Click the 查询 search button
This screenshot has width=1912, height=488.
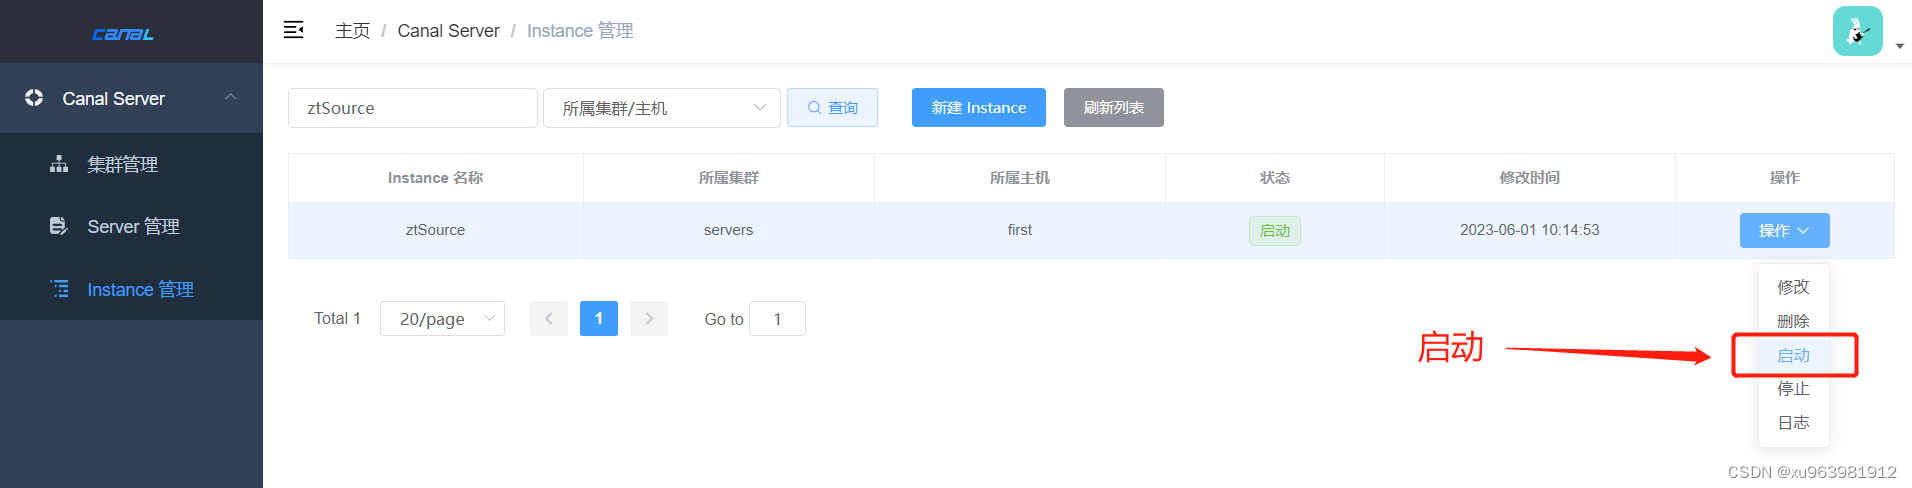[x=832, y=108]
